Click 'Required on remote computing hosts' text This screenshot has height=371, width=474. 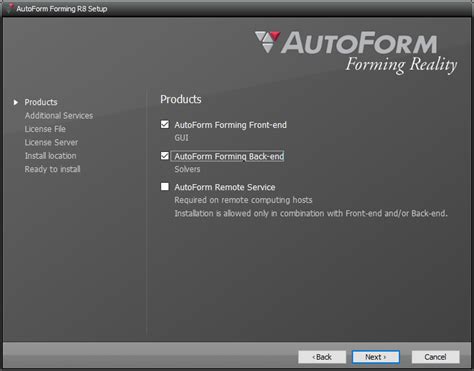[243, 200]
